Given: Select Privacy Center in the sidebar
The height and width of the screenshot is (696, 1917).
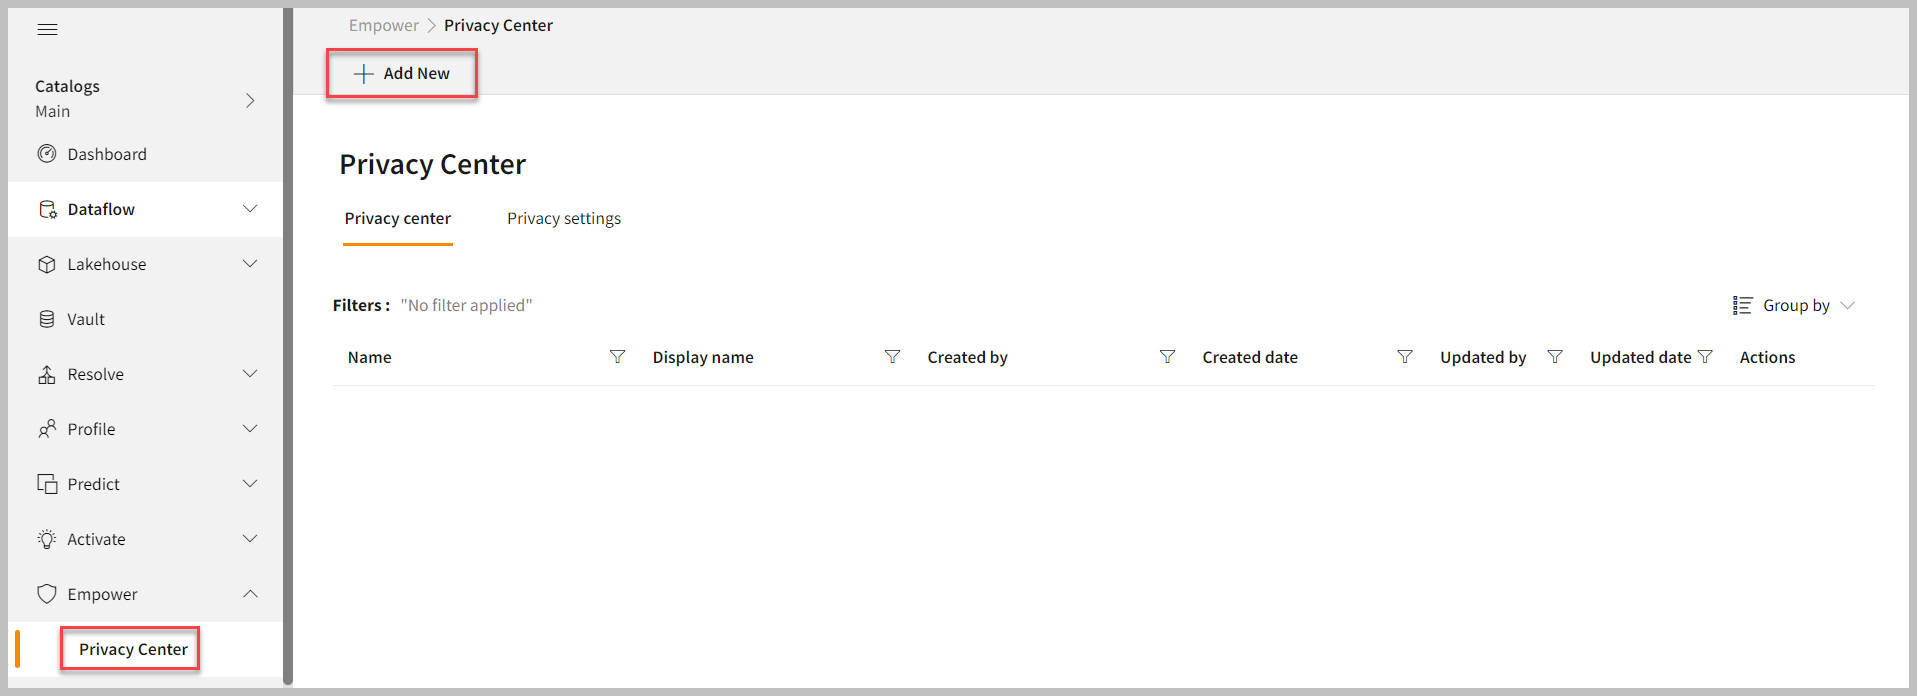Looking at the screenshot, I should (x=133, y=649).
